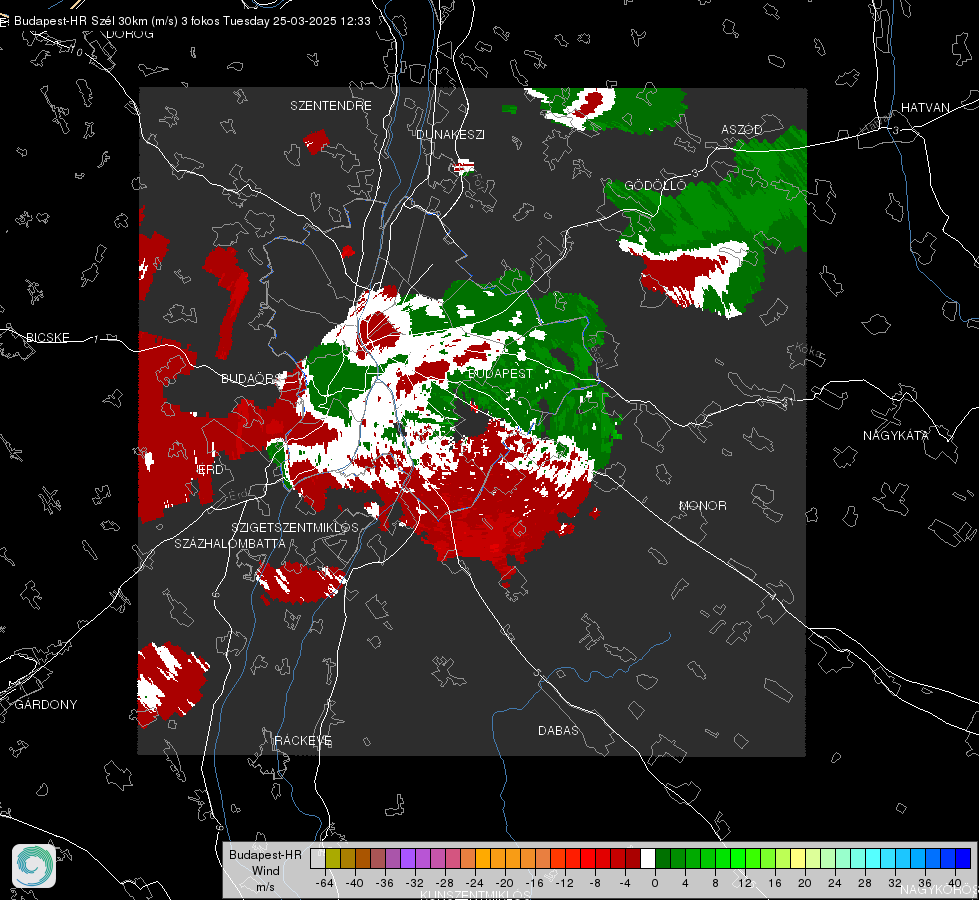Select the BUDAPEST city label
The image size is (979, 900).
500,373
